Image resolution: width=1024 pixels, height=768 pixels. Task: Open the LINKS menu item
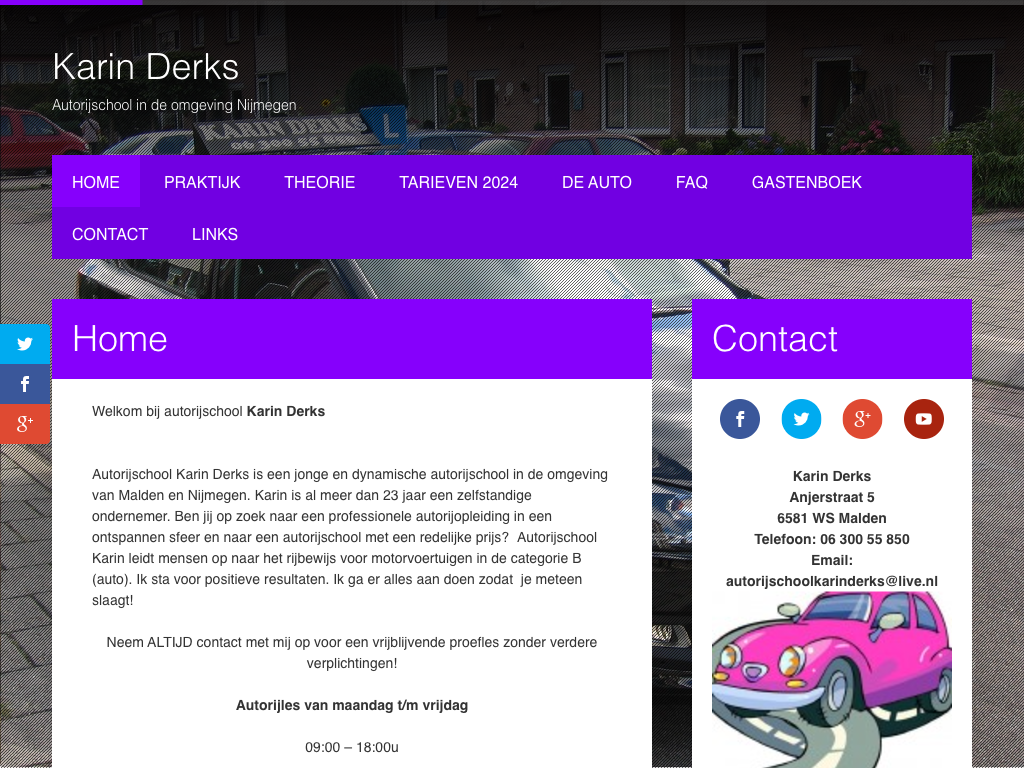(215, 234)
